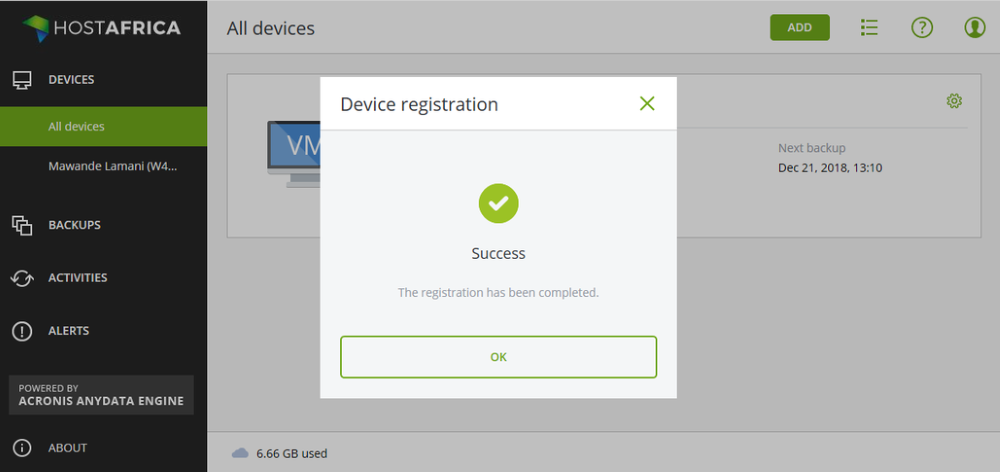Open the Backups menu item
The image size is (1000, 472).
pyautogui.click(x=74, y=225)
